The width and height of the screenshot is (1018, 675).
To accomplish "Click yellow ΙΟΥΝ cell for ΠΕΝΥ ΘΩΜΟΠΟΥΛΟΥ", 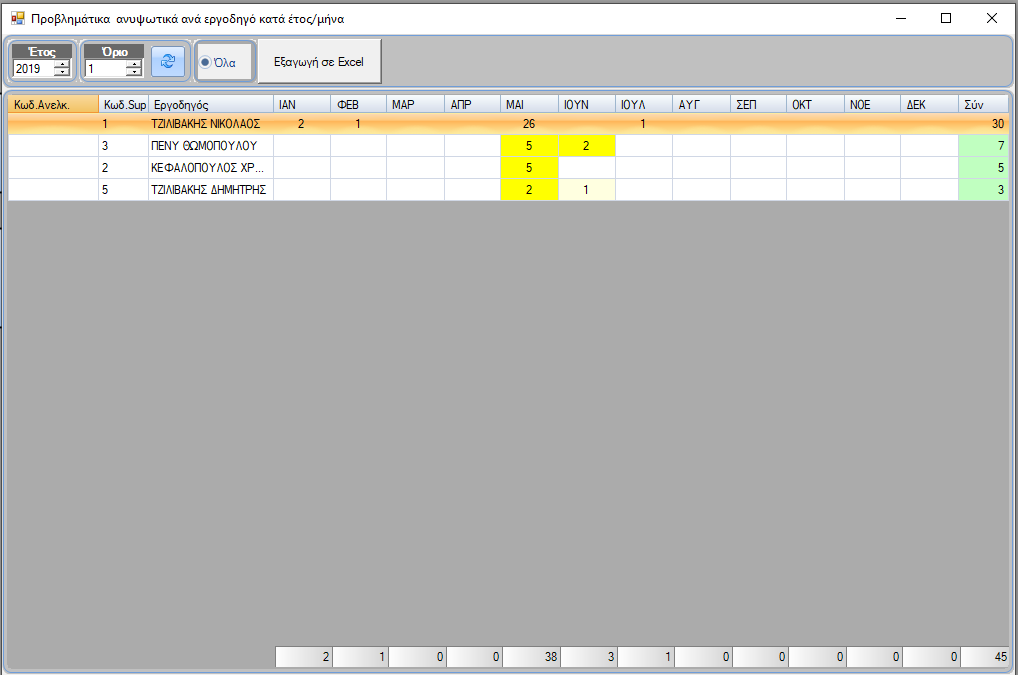I will click(587, 146).
